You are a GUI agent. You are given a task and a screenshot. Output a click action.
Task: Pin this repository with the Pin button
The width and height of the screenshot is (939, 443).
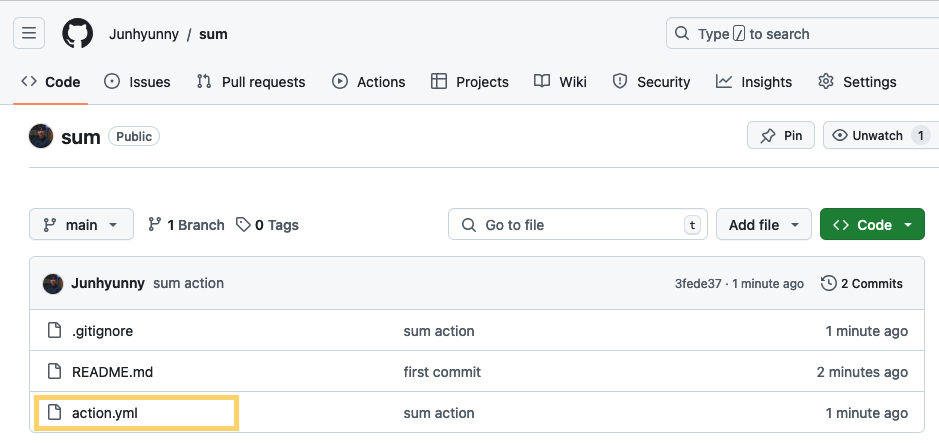click(x=781, y=135)
